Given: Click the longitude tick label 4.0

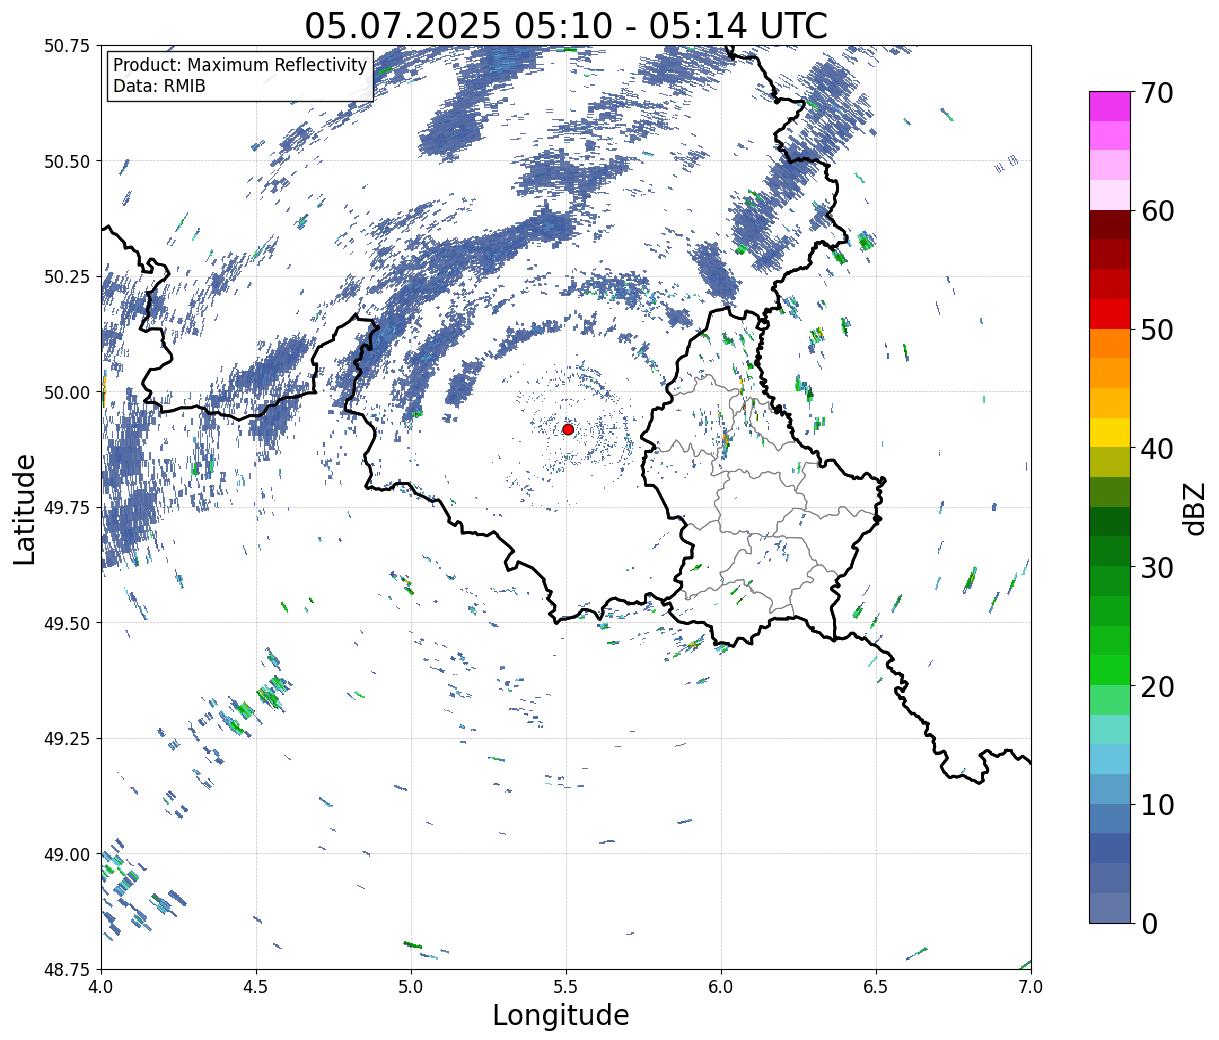Looking at the screenshot, I should click(101, 987).
